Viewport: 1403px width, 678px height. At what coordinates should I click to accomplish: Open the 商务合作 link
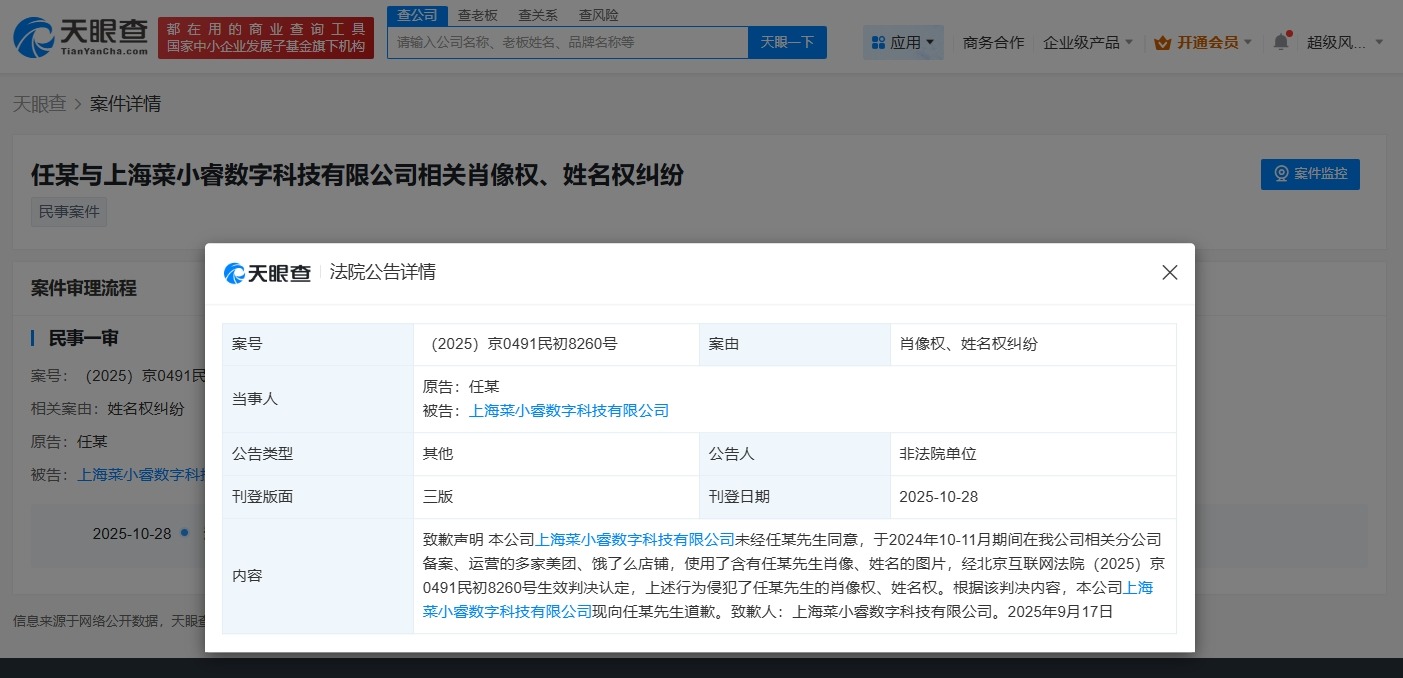(x=993, y=42)
